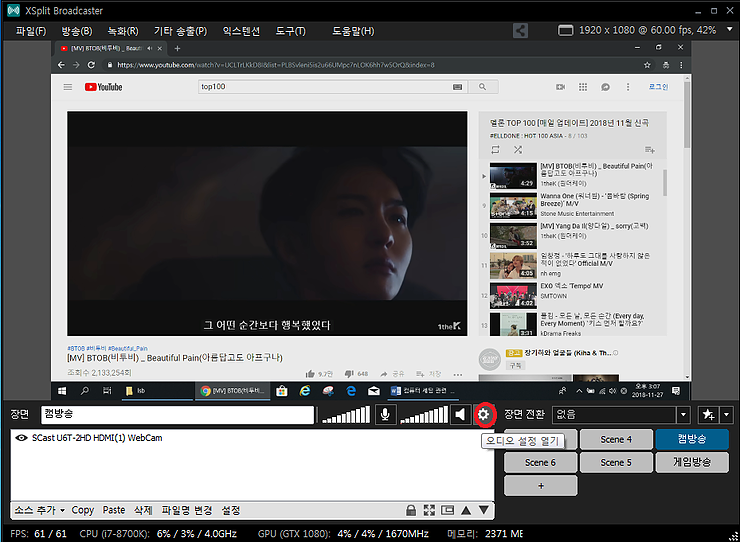Open 도움말(H) menu

pos(353,31)
